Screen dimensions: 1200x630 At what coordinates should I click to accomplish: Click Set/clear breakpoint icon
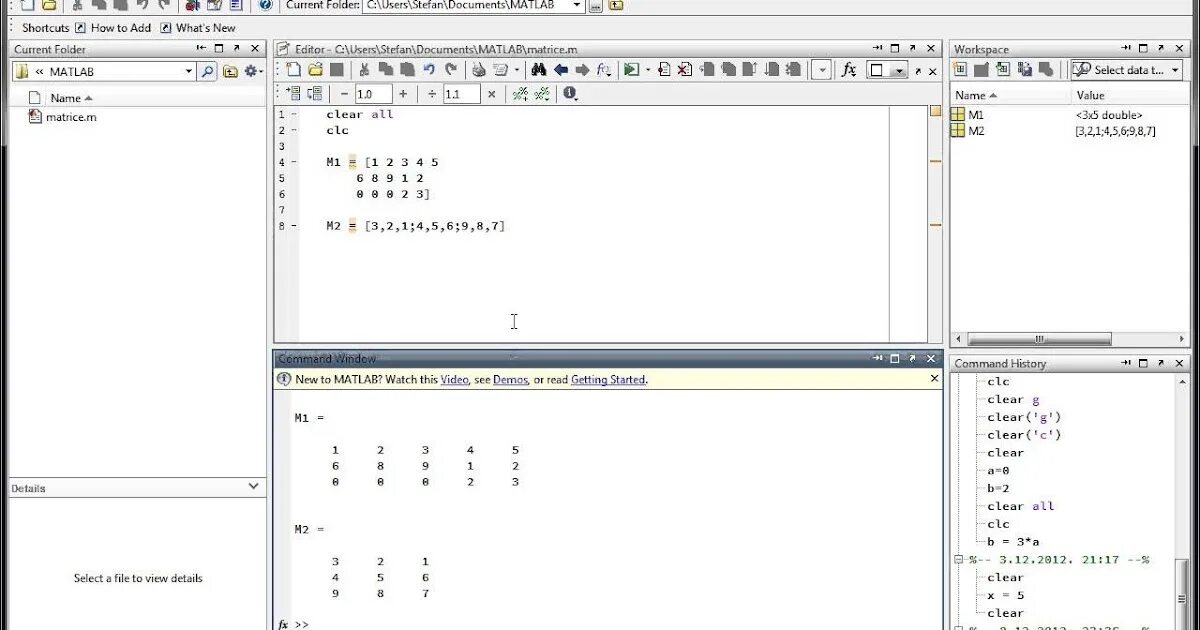(x=664, y=70)
